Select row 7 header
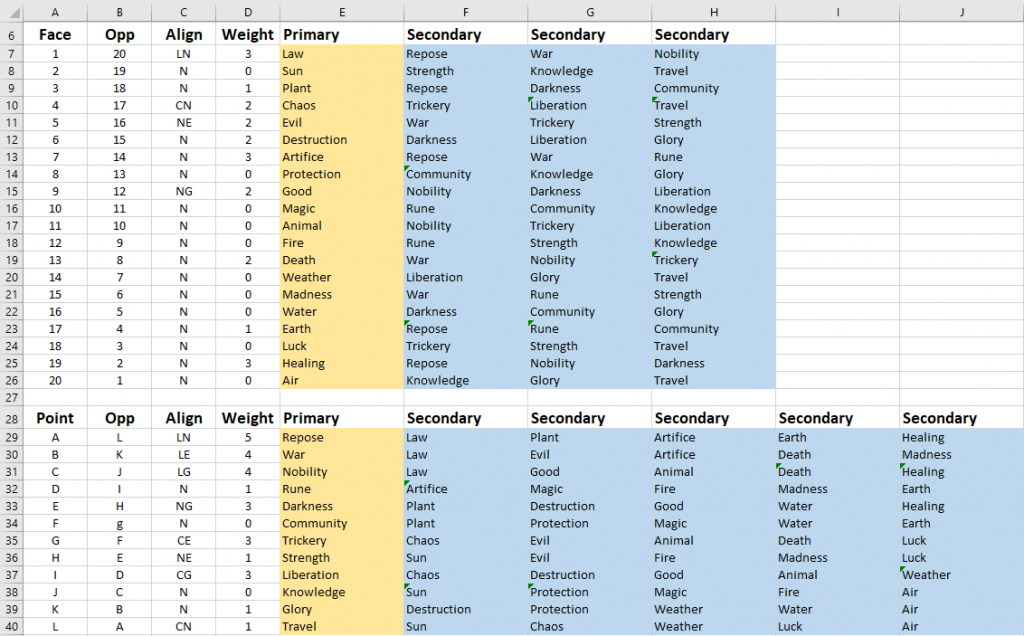Screen dimensions: 1024x636 [12, 54]
